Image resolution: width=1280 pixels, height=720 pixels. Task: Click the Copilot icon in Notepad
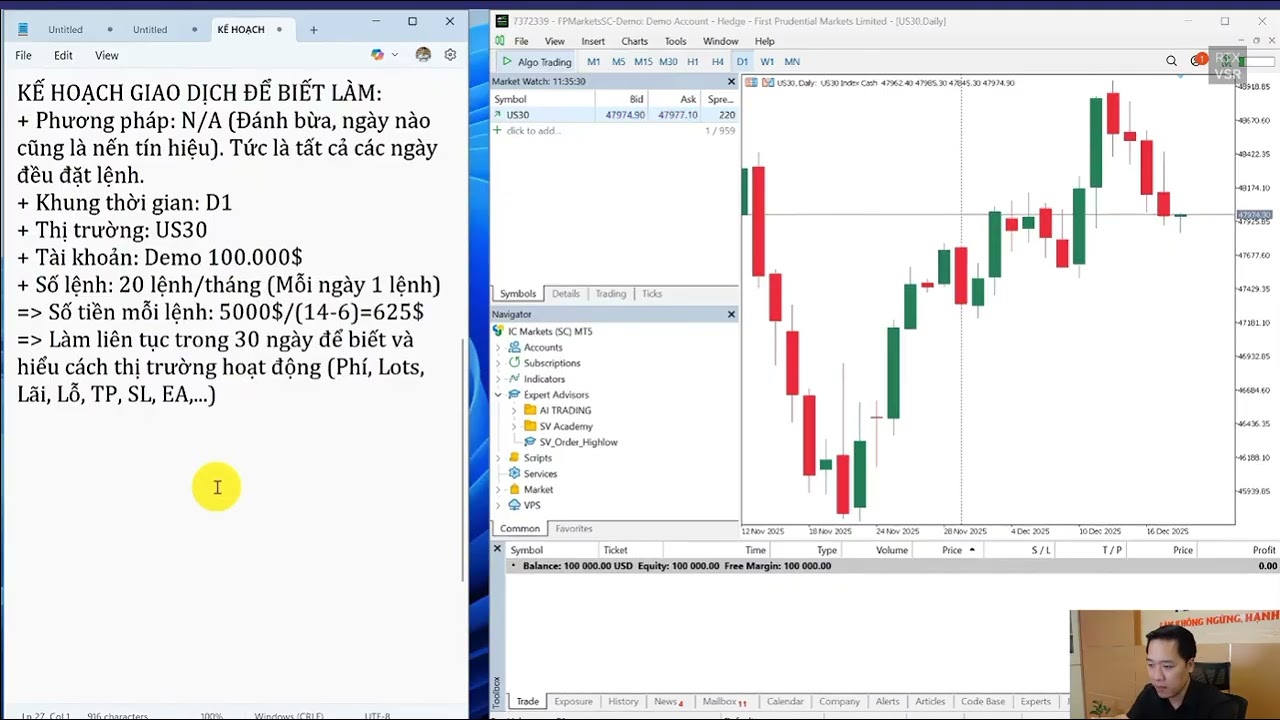[377, 55]
